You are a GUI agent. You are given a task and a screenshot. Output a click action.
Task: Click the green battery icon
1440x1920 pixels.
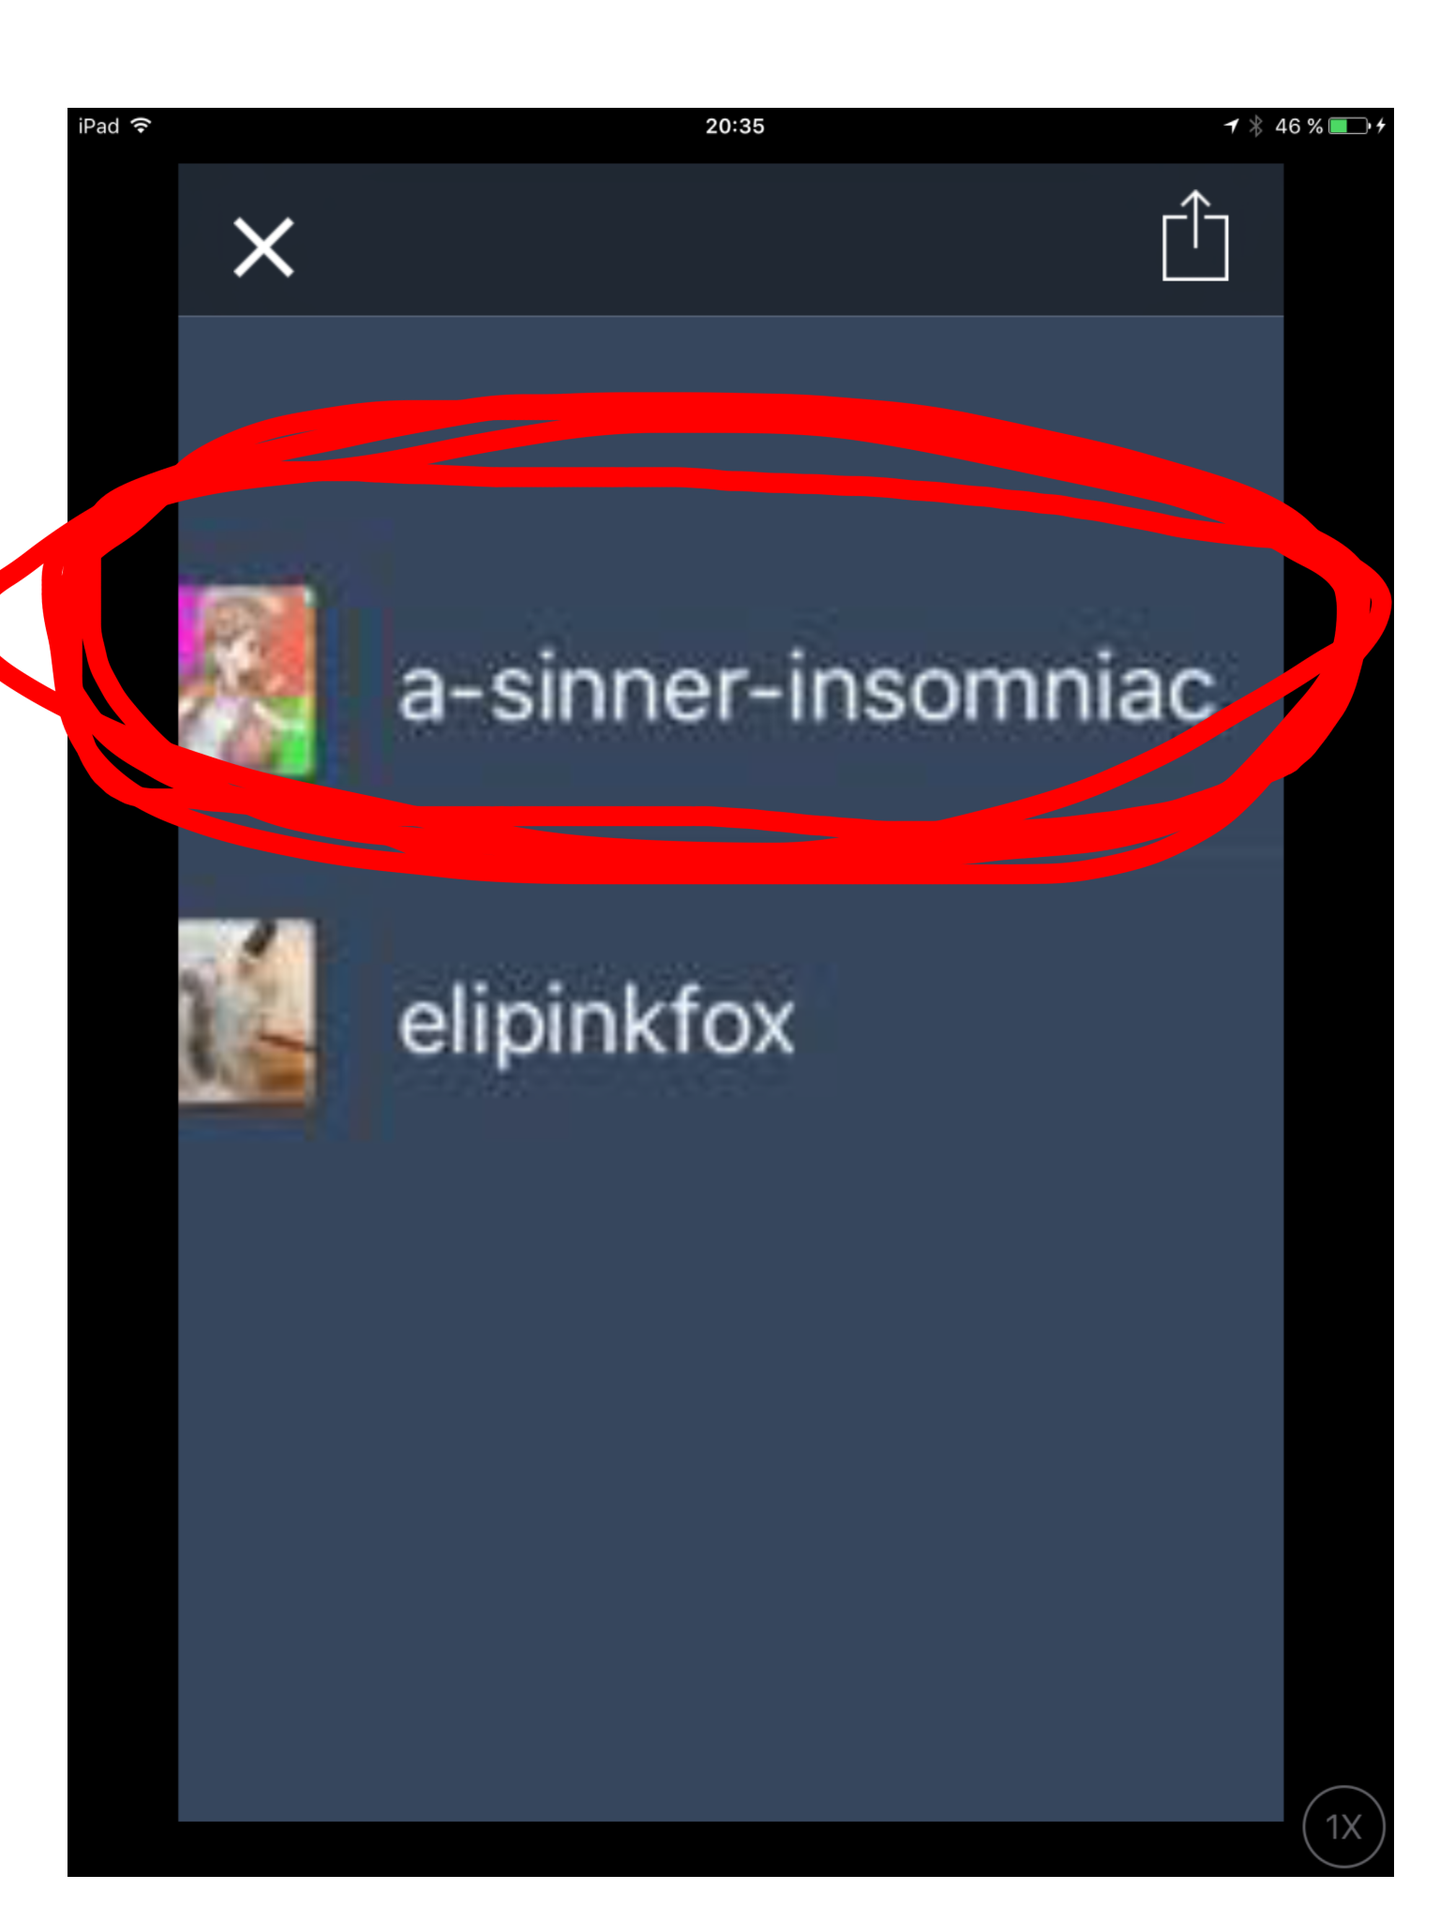(1349, 125)
